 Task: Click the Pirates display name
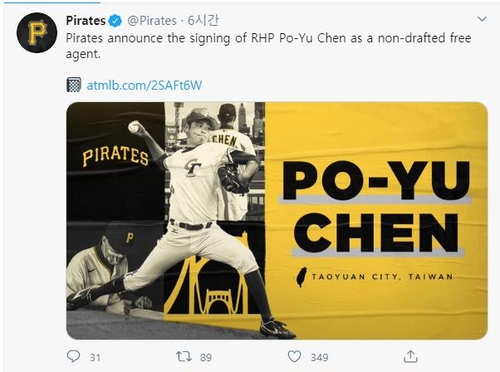[x=86, y=21]
